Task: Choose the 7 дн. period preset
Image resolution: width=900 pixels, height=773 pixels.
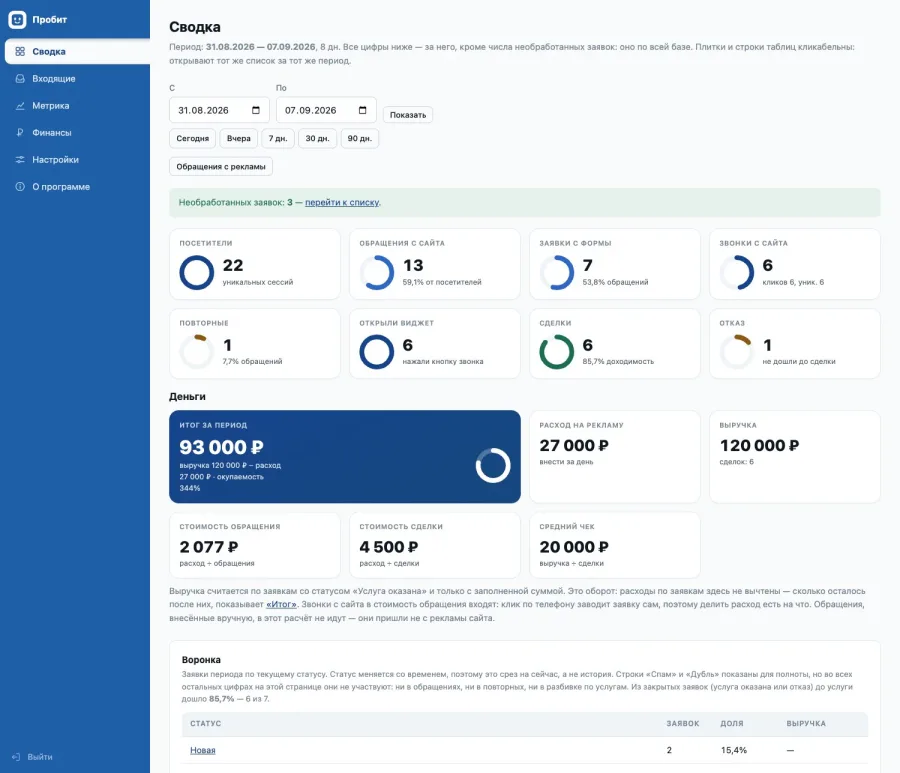Action: pos(278,138)
